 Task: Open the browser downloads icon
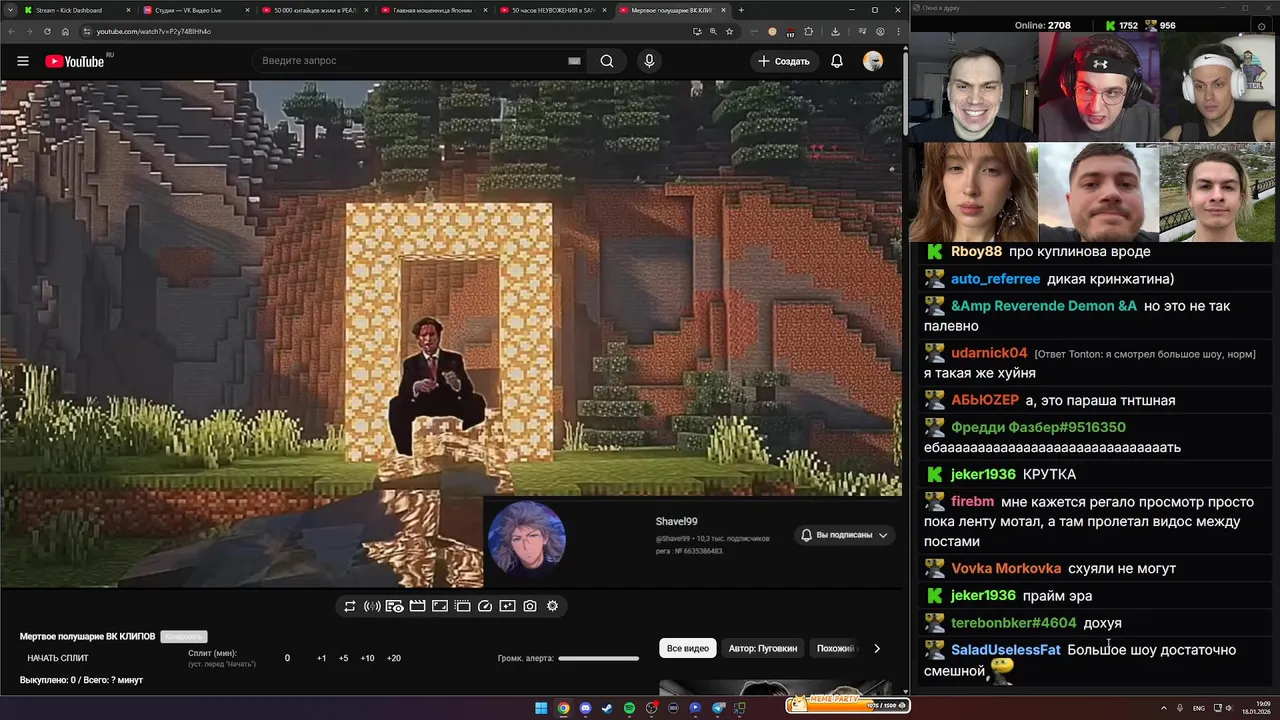(835, 31)
